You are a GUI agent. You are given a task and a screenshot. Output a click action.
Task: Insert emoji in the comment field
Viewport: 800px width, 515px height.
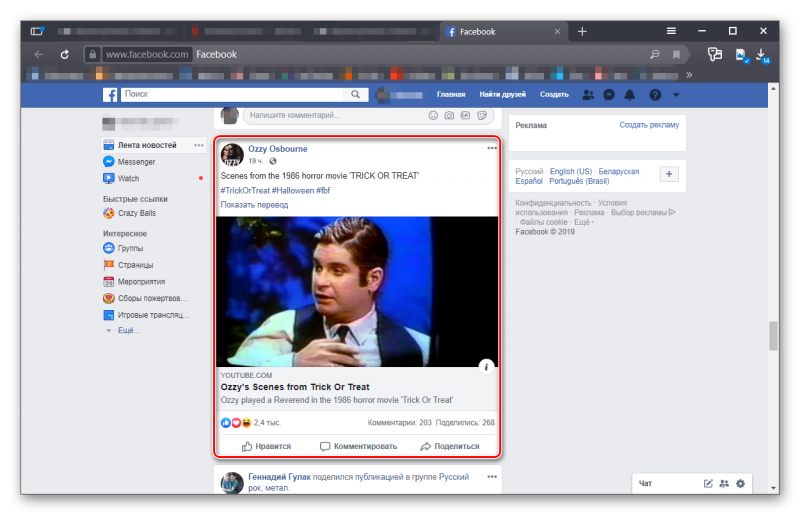pos(433,115)
